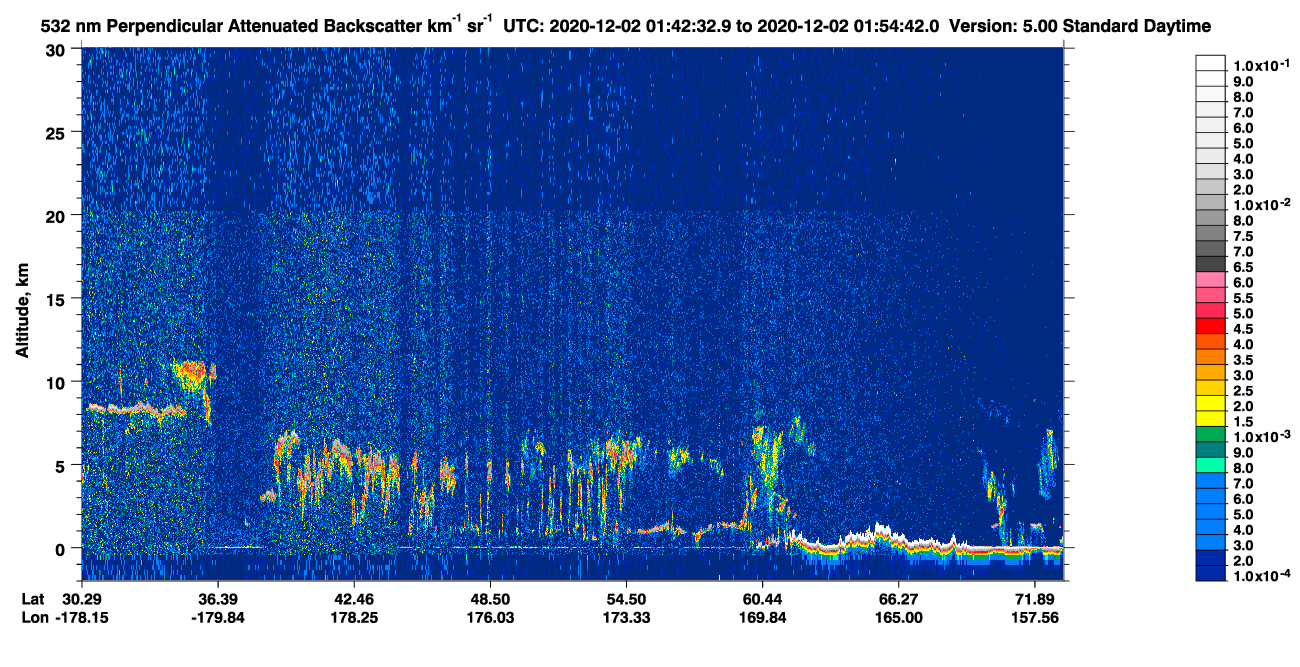Click color scale label '1.0x10-1' at top
This screenshot has width=1300, height=667.
(x=1260, y=65)
